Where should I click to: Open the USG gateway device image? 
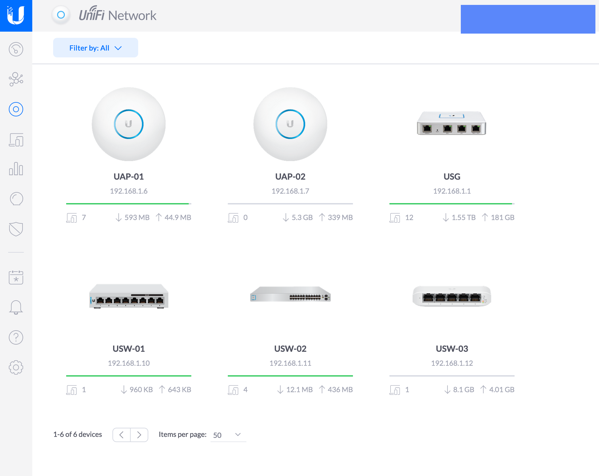click(452, 123)
